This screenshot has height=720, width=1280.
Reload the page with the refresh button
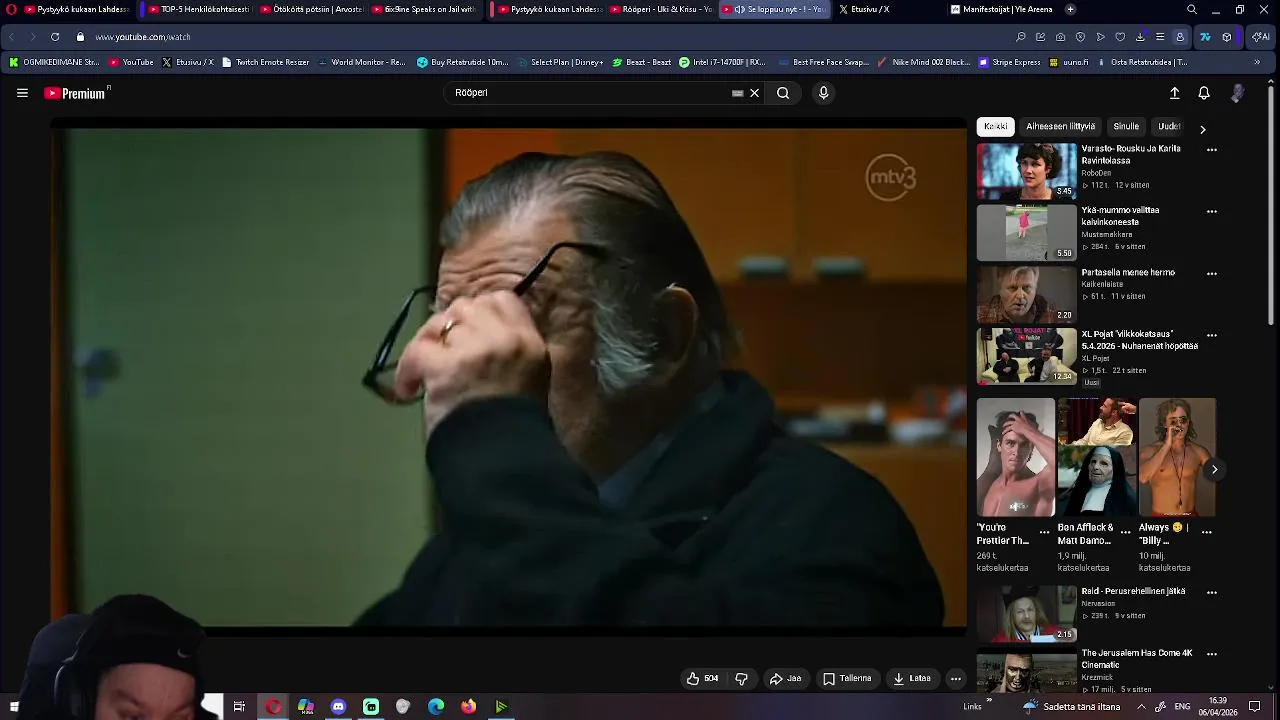click(55, 37)
